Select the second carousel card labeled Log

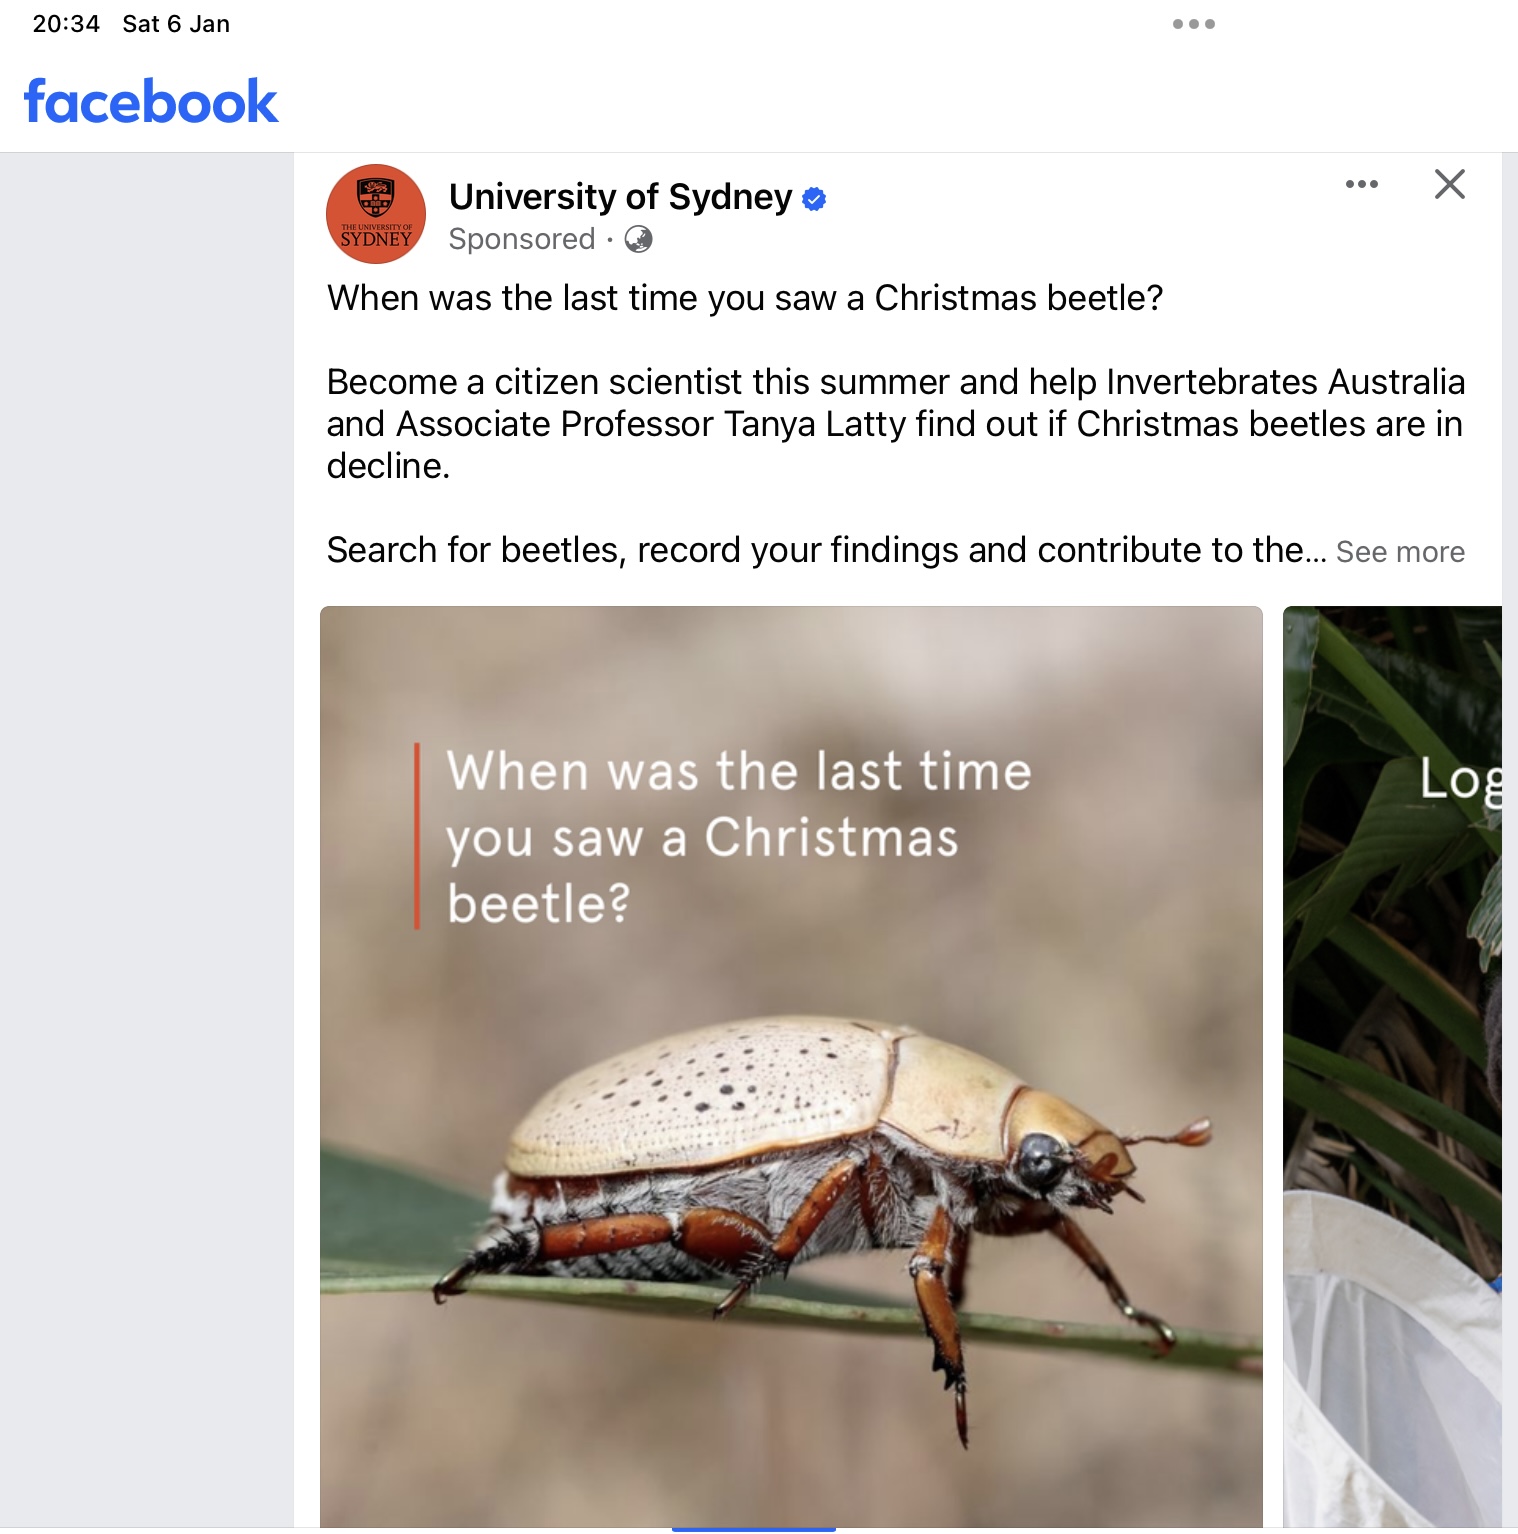1392,1066
